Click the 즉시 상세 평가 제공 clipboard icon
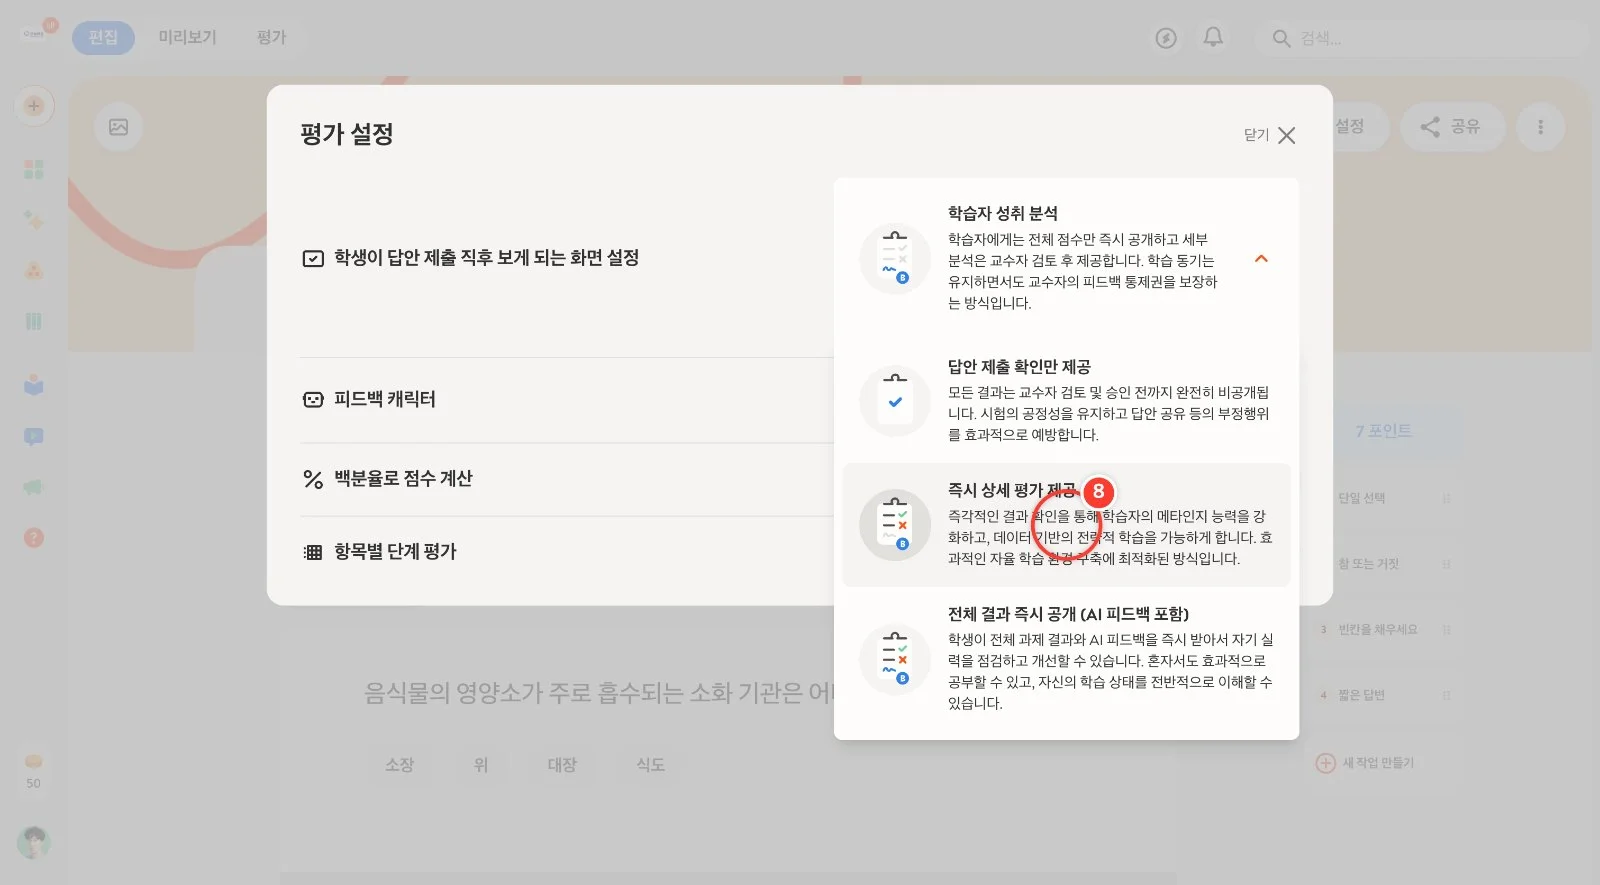 tap(895, 525)
